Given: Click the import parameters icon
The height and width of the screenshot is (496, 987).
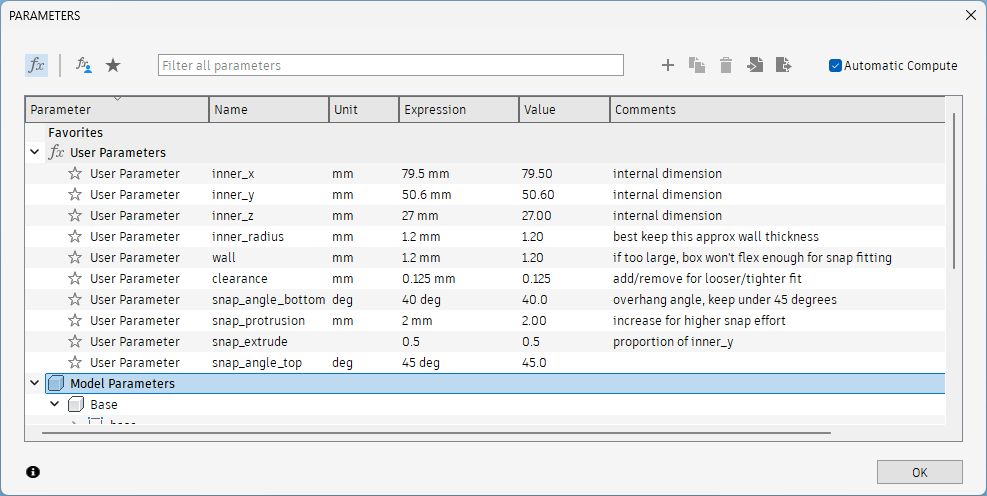Looking at the screenshot, I should (755, 65).
